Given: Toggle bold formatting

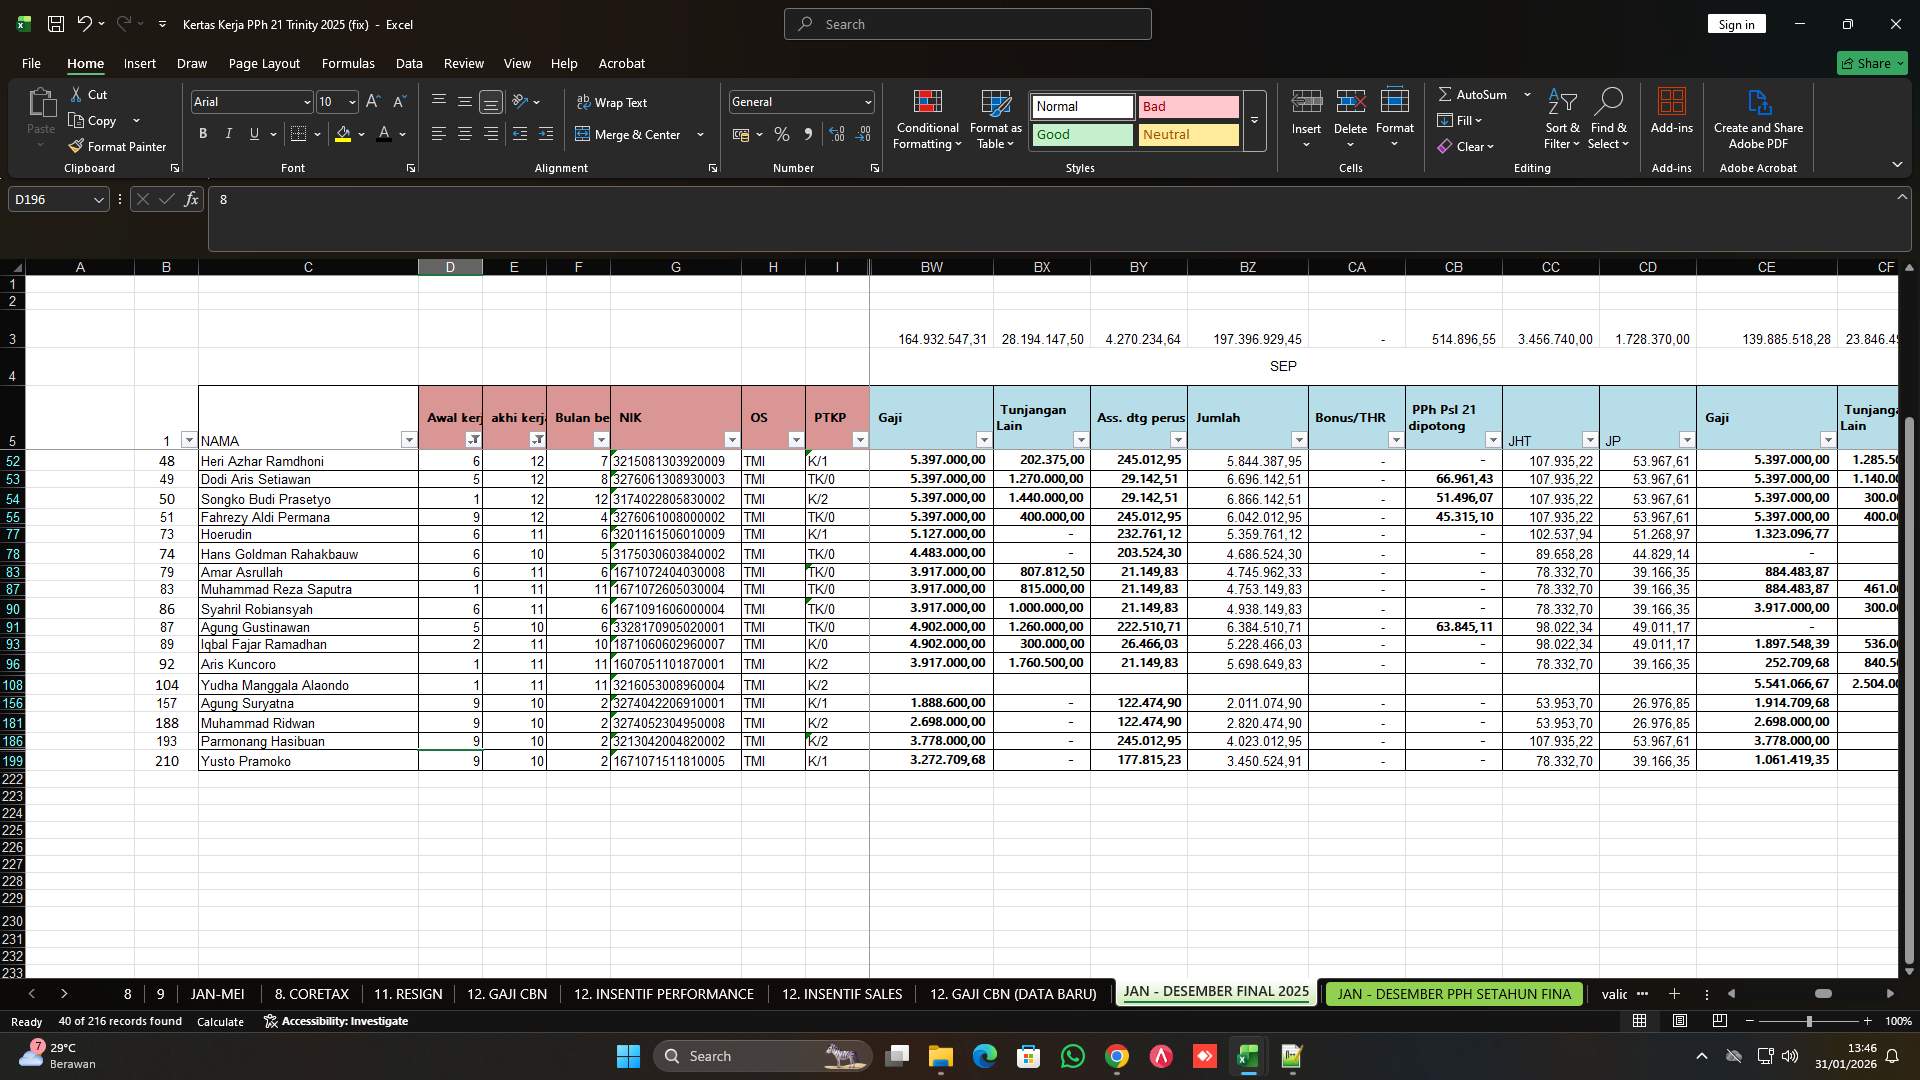Looking at the screenshot, I should click(x=202, y=133).
